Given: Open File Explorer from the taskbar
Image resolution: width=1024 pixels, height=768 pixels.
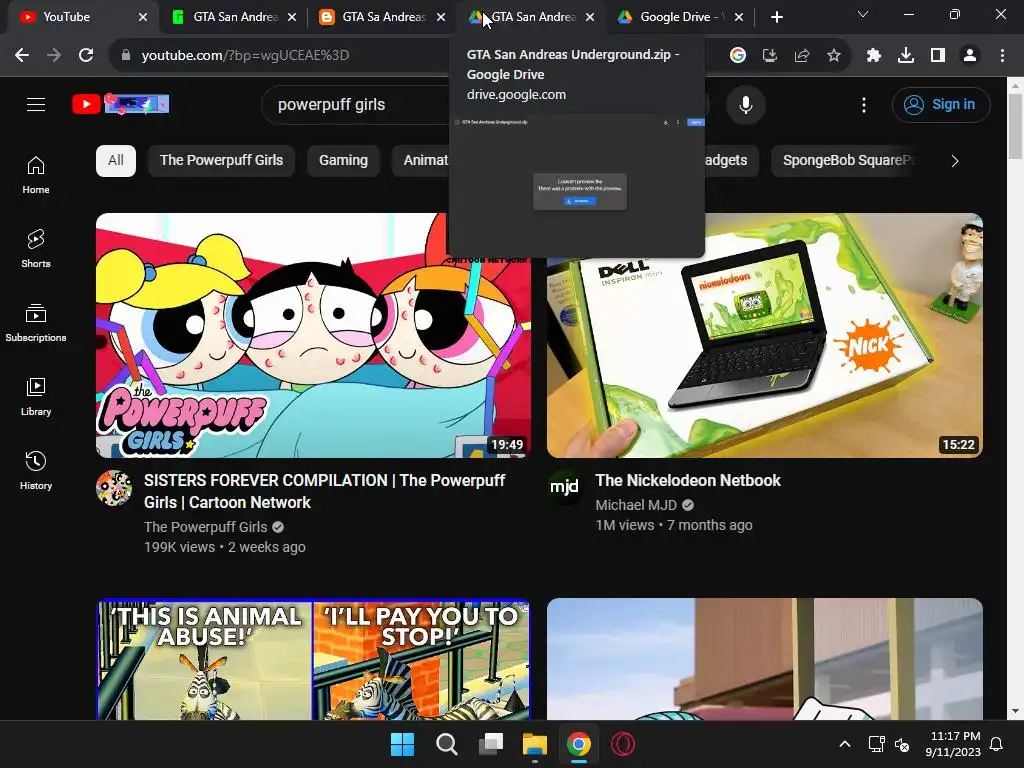Looking at the screenshot, I should 535,744.
